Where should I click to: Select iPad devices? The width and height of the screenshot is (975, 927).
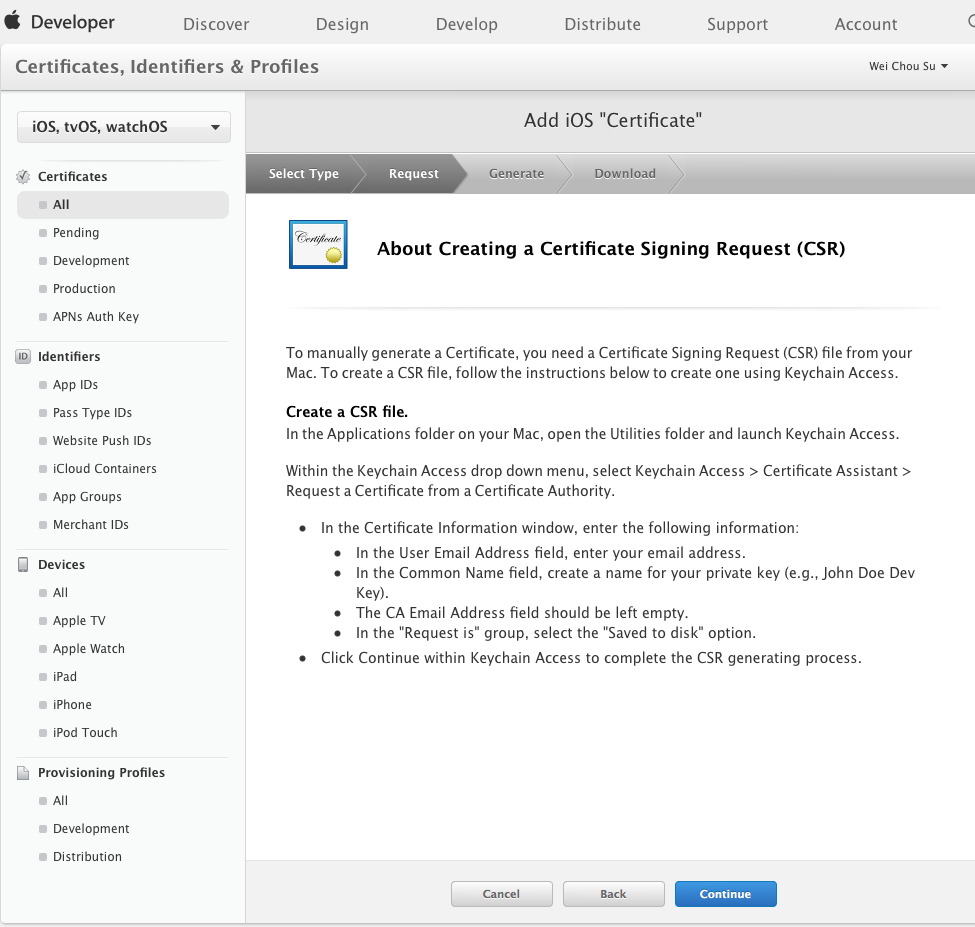pyautogui.click(x=65, y=676)
